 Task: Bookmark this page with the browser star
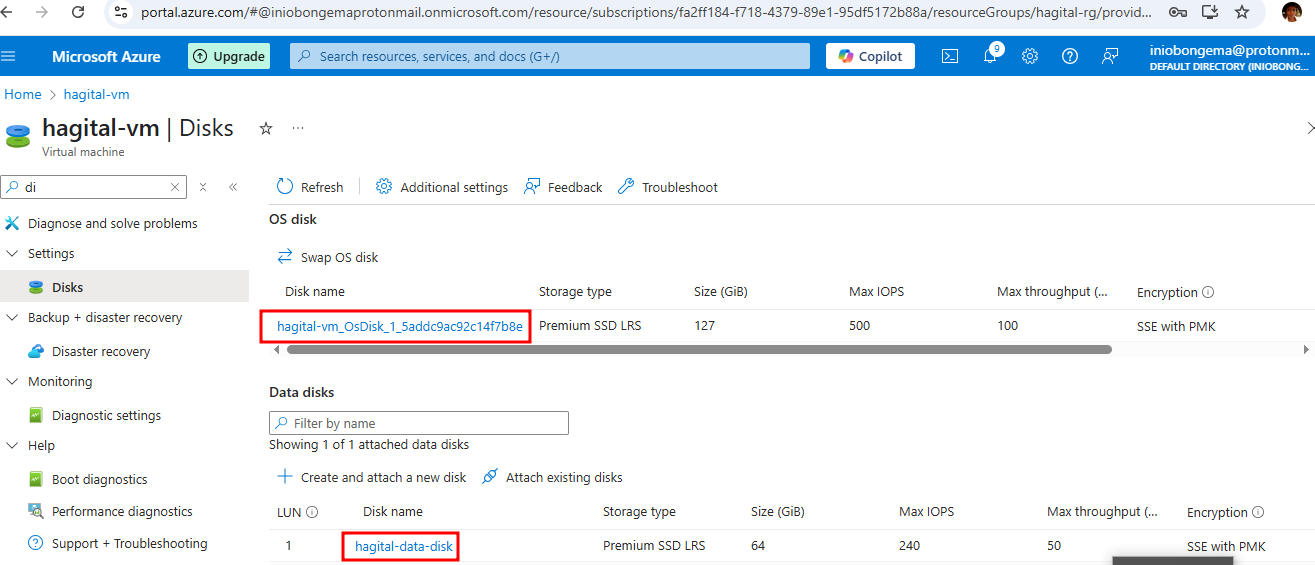1242,13
